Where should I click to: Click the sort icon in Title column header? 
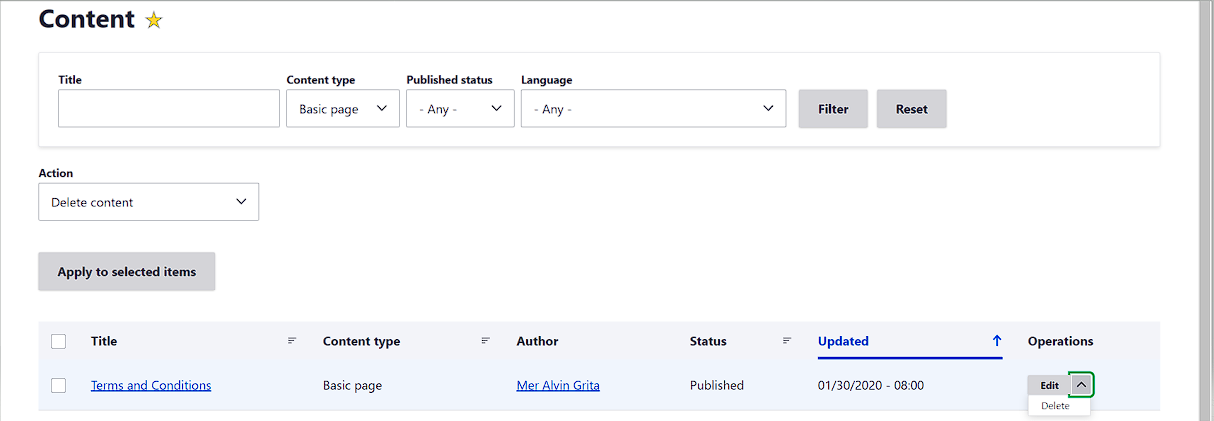coord(292,341)
